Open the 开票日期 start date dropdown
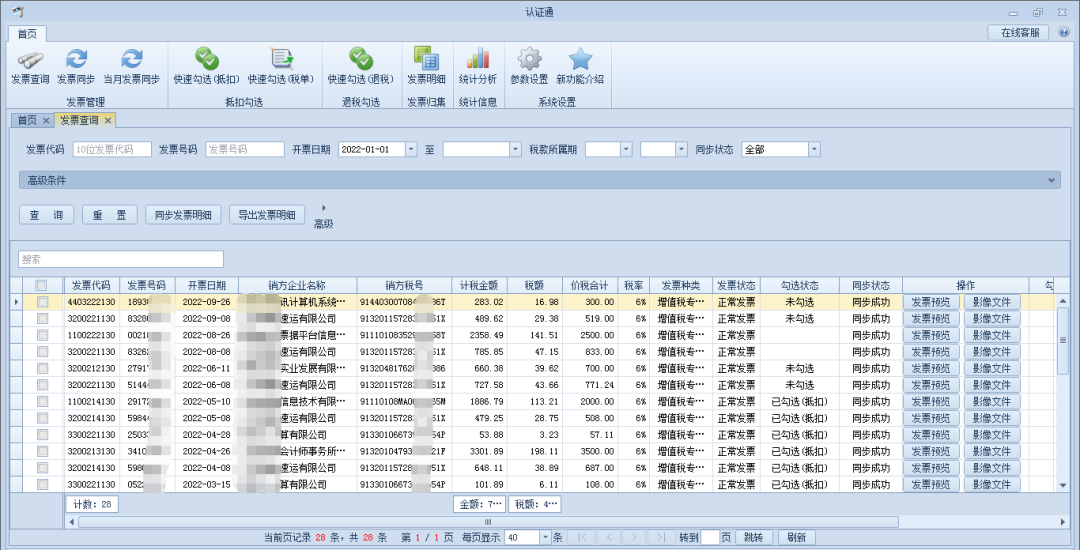The height and width of the screenshot is (550, 1080). [411, 149]
